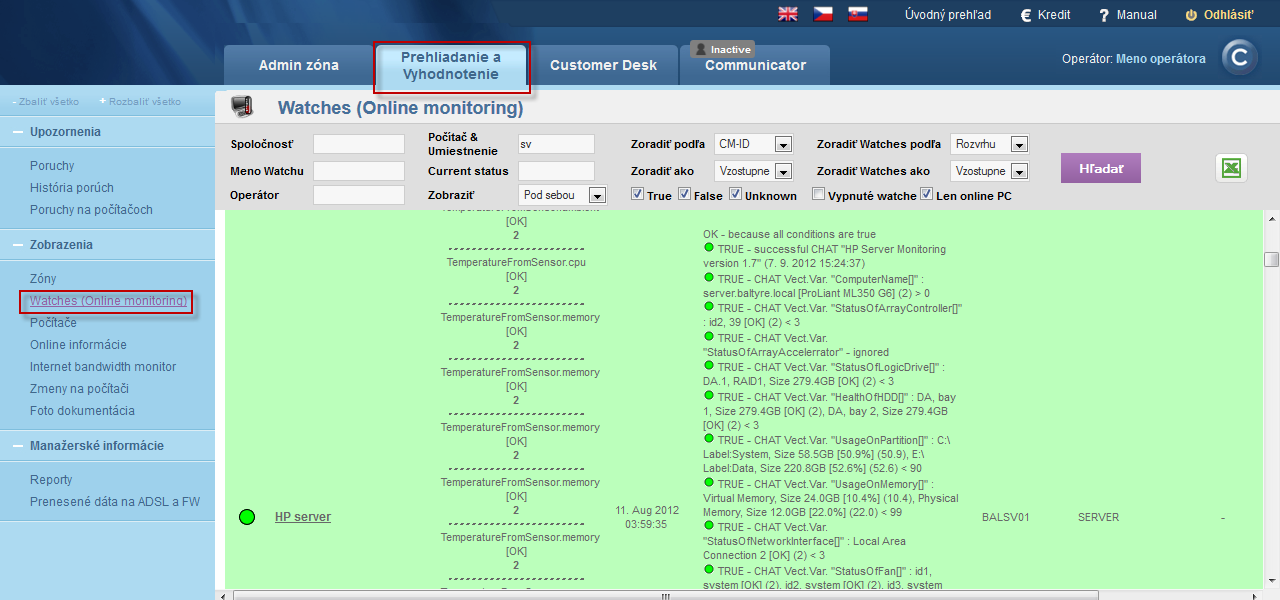
Task: Open Počítače in the sidebar
Action: pos(53,323)
